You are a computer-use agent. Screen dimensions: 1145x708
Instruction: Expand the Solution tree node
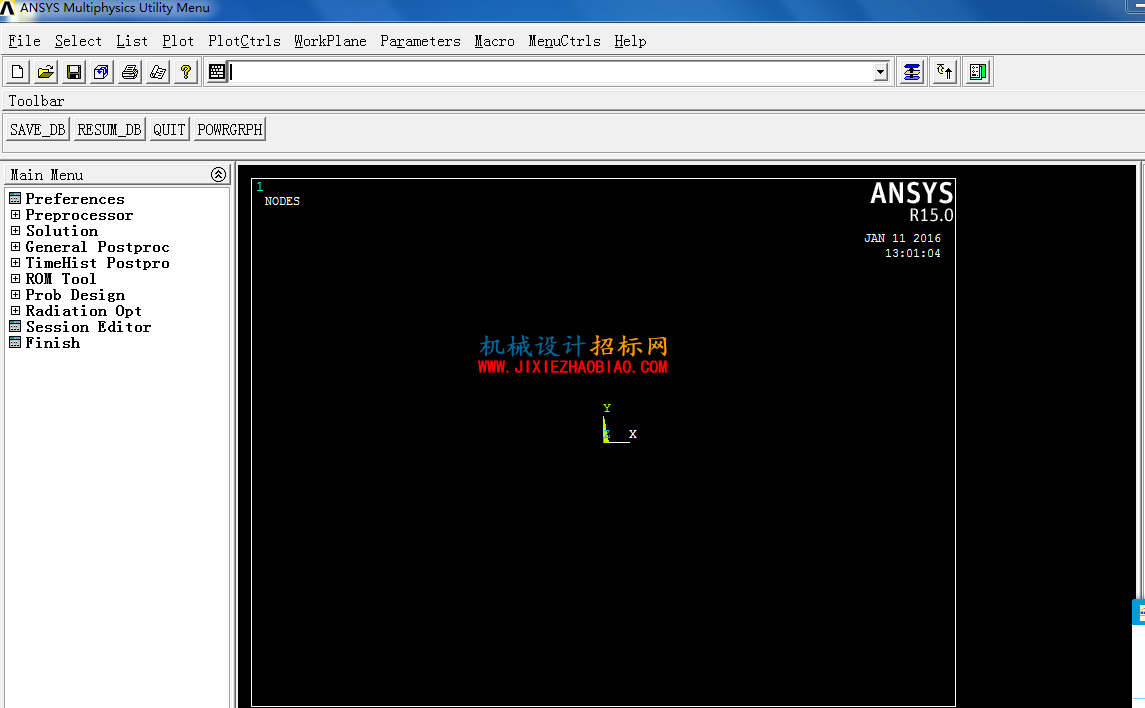click(x=15, y=231)
